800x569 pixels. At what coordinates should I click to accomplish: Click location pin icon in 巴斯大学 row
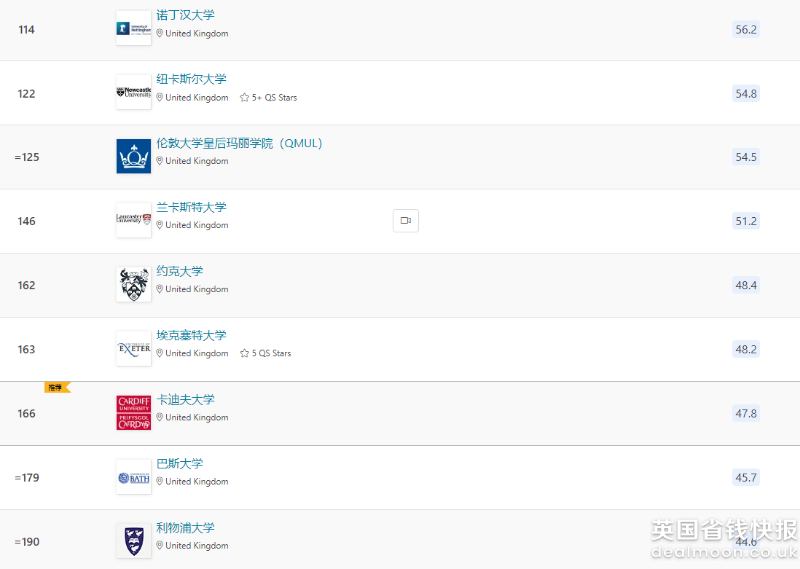click(x=160, y=481)
